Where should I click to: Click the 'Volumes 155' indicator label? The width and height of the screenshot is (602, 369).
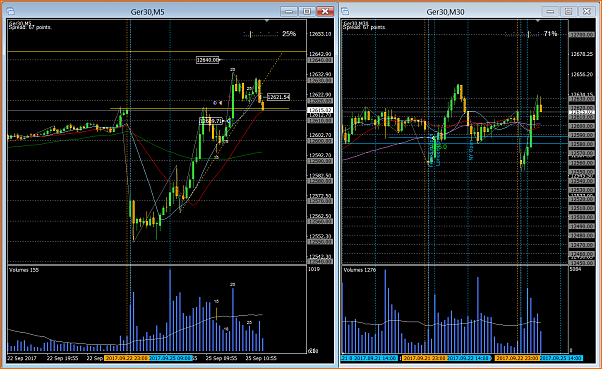(24, 270)
